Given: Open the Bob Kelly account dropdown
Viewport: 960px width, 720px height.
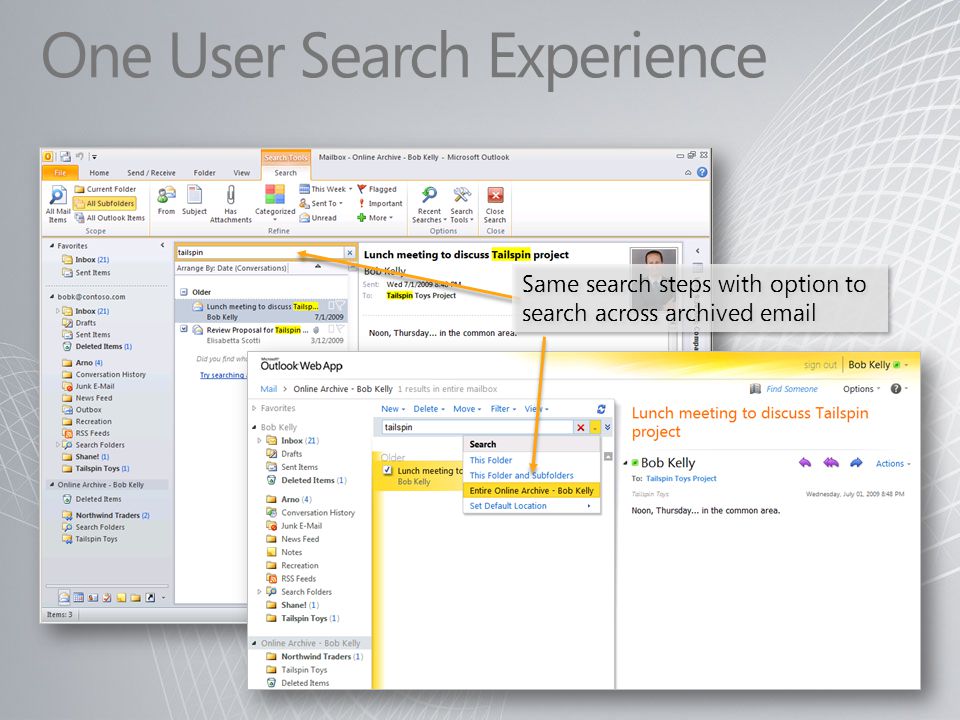Looking at the screenshot, I should pyautogui.click(x=877, y=365).
